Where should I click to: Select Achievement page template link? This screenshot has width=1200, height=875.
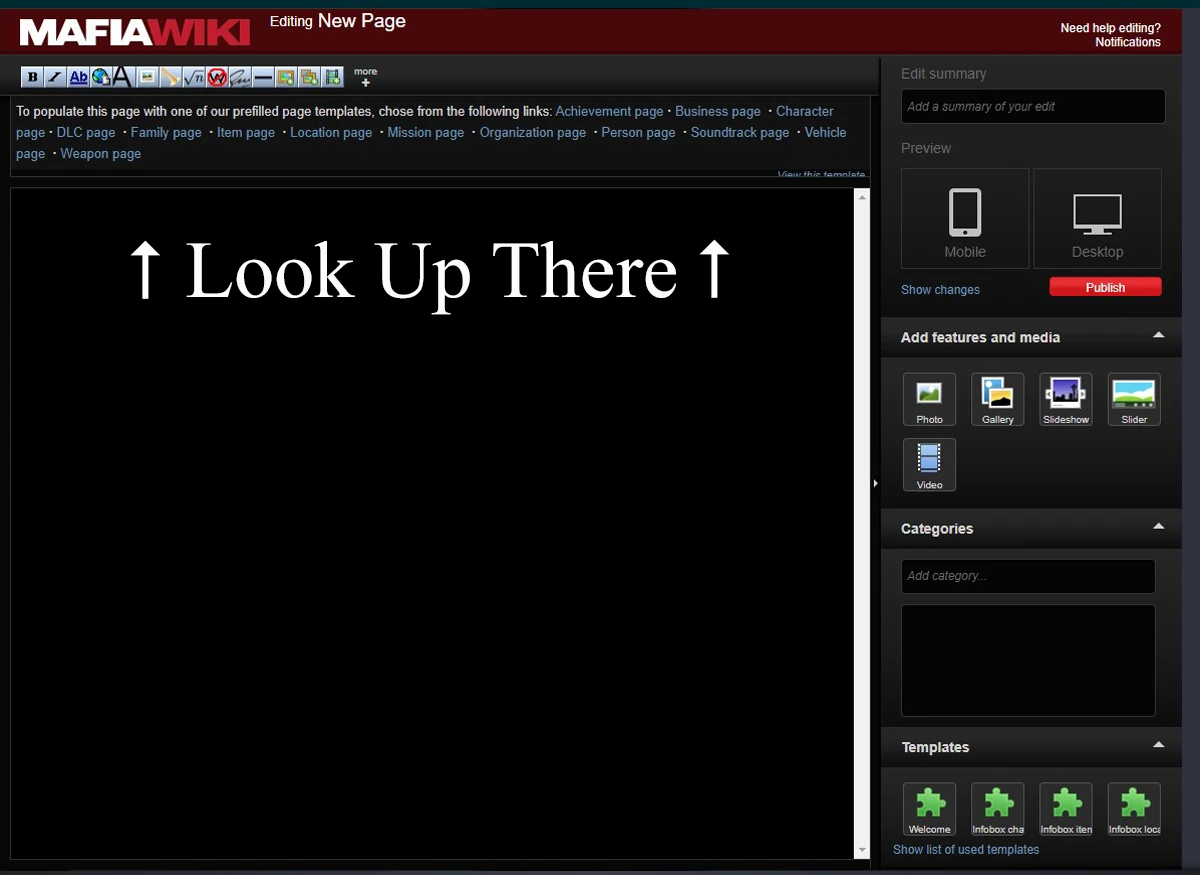tap(609, 111)
